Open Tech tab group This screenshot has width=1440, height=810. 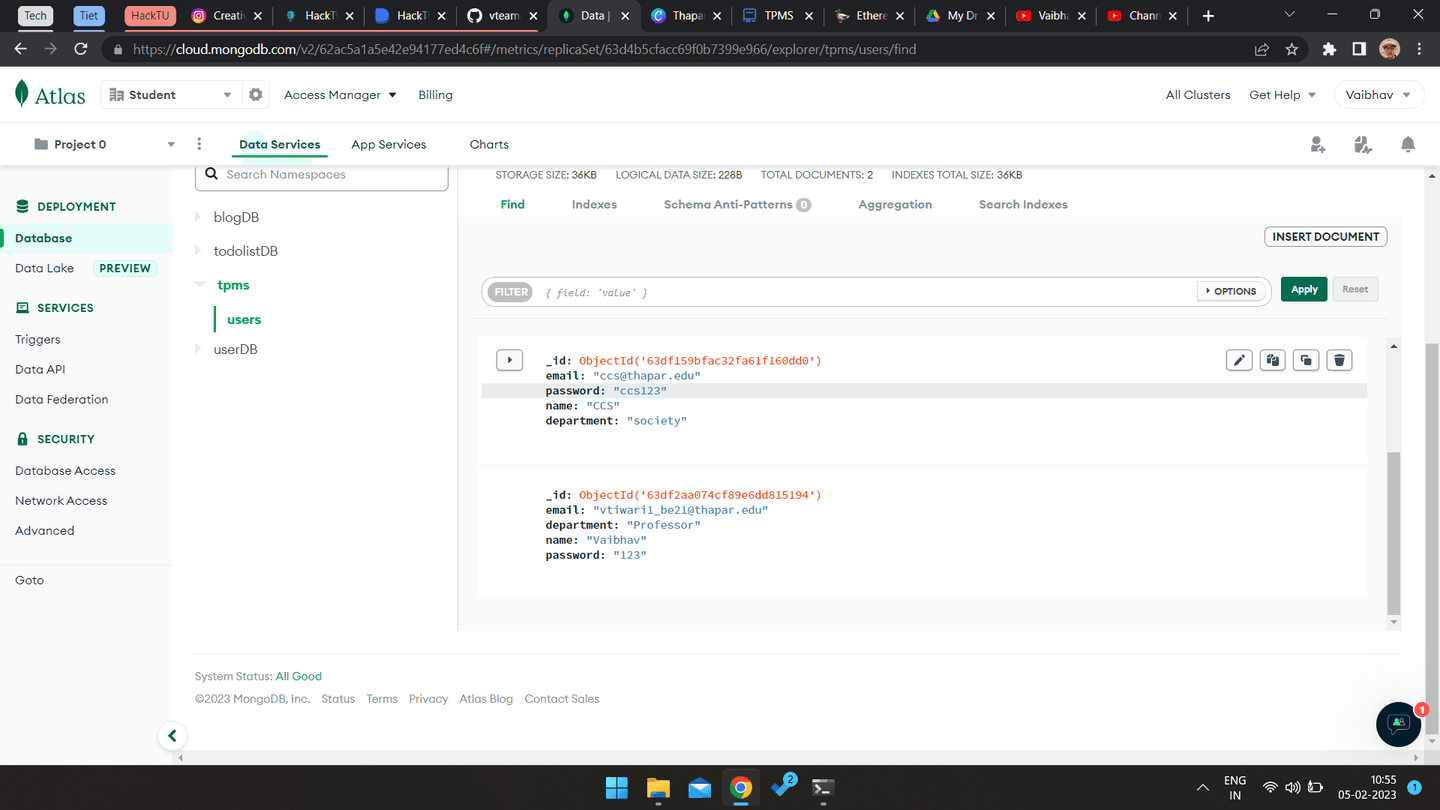[x=35, y=15]
